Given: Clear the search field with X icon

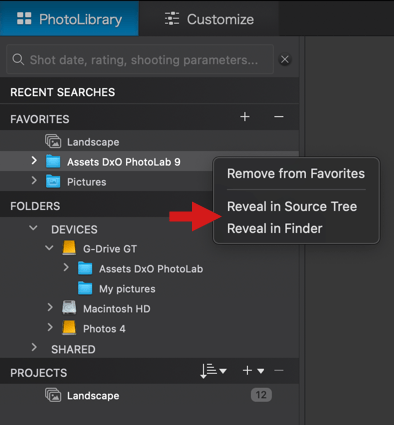Looking at the screenshot, I should click(x=285, y=60).
